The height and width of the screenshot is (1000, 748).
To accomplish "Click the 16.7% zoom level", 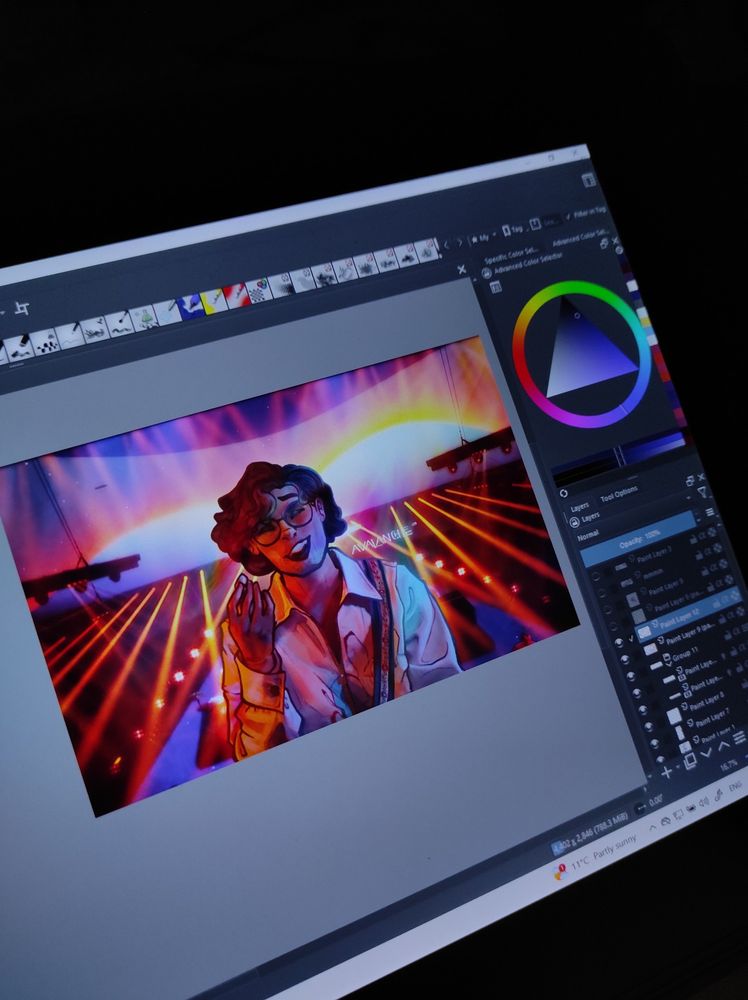I will pyautogui.click(x=728, y=763).
